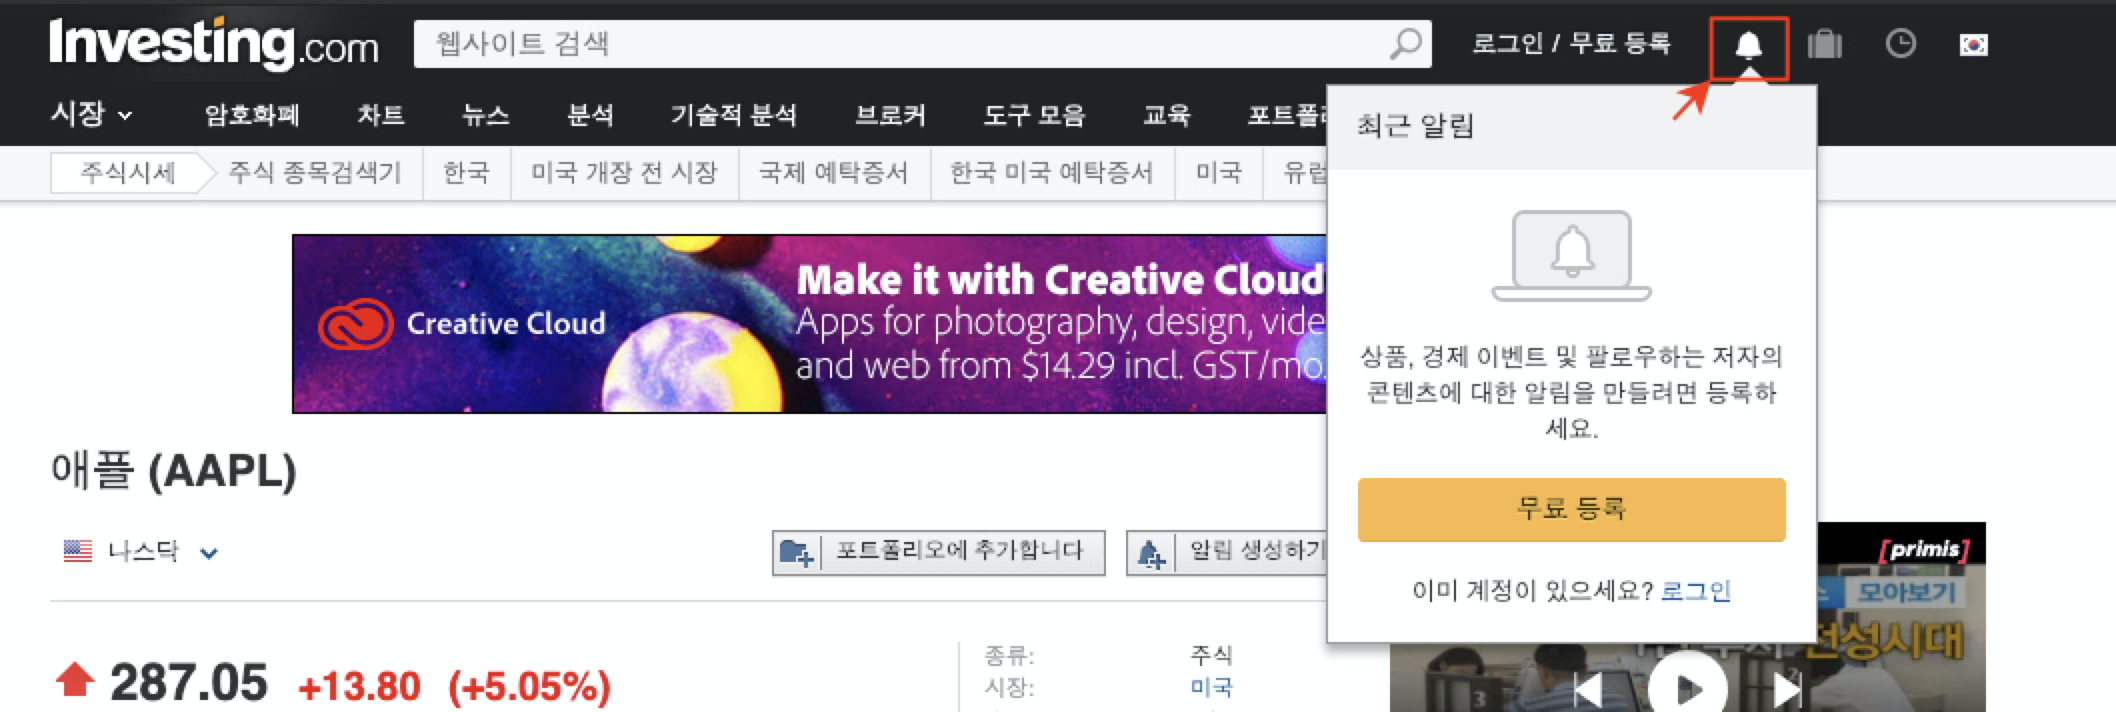Screen dimensions: 2116x712
Task: Click the yellow 무료 등록 button
Action: point(1571,509)
